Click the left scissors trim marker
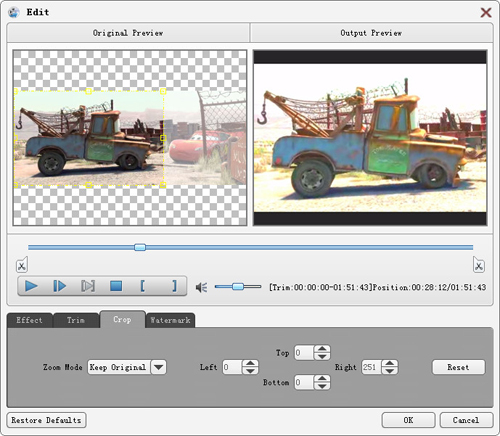This screenshot has height=436, width=500. 22,265
